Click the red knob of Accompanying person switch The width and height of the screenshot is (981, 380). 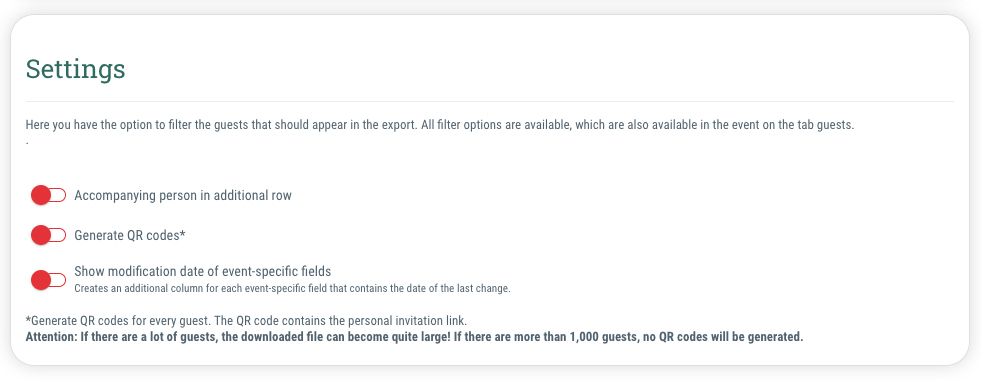pyautogui.click(x=41, y=195)
